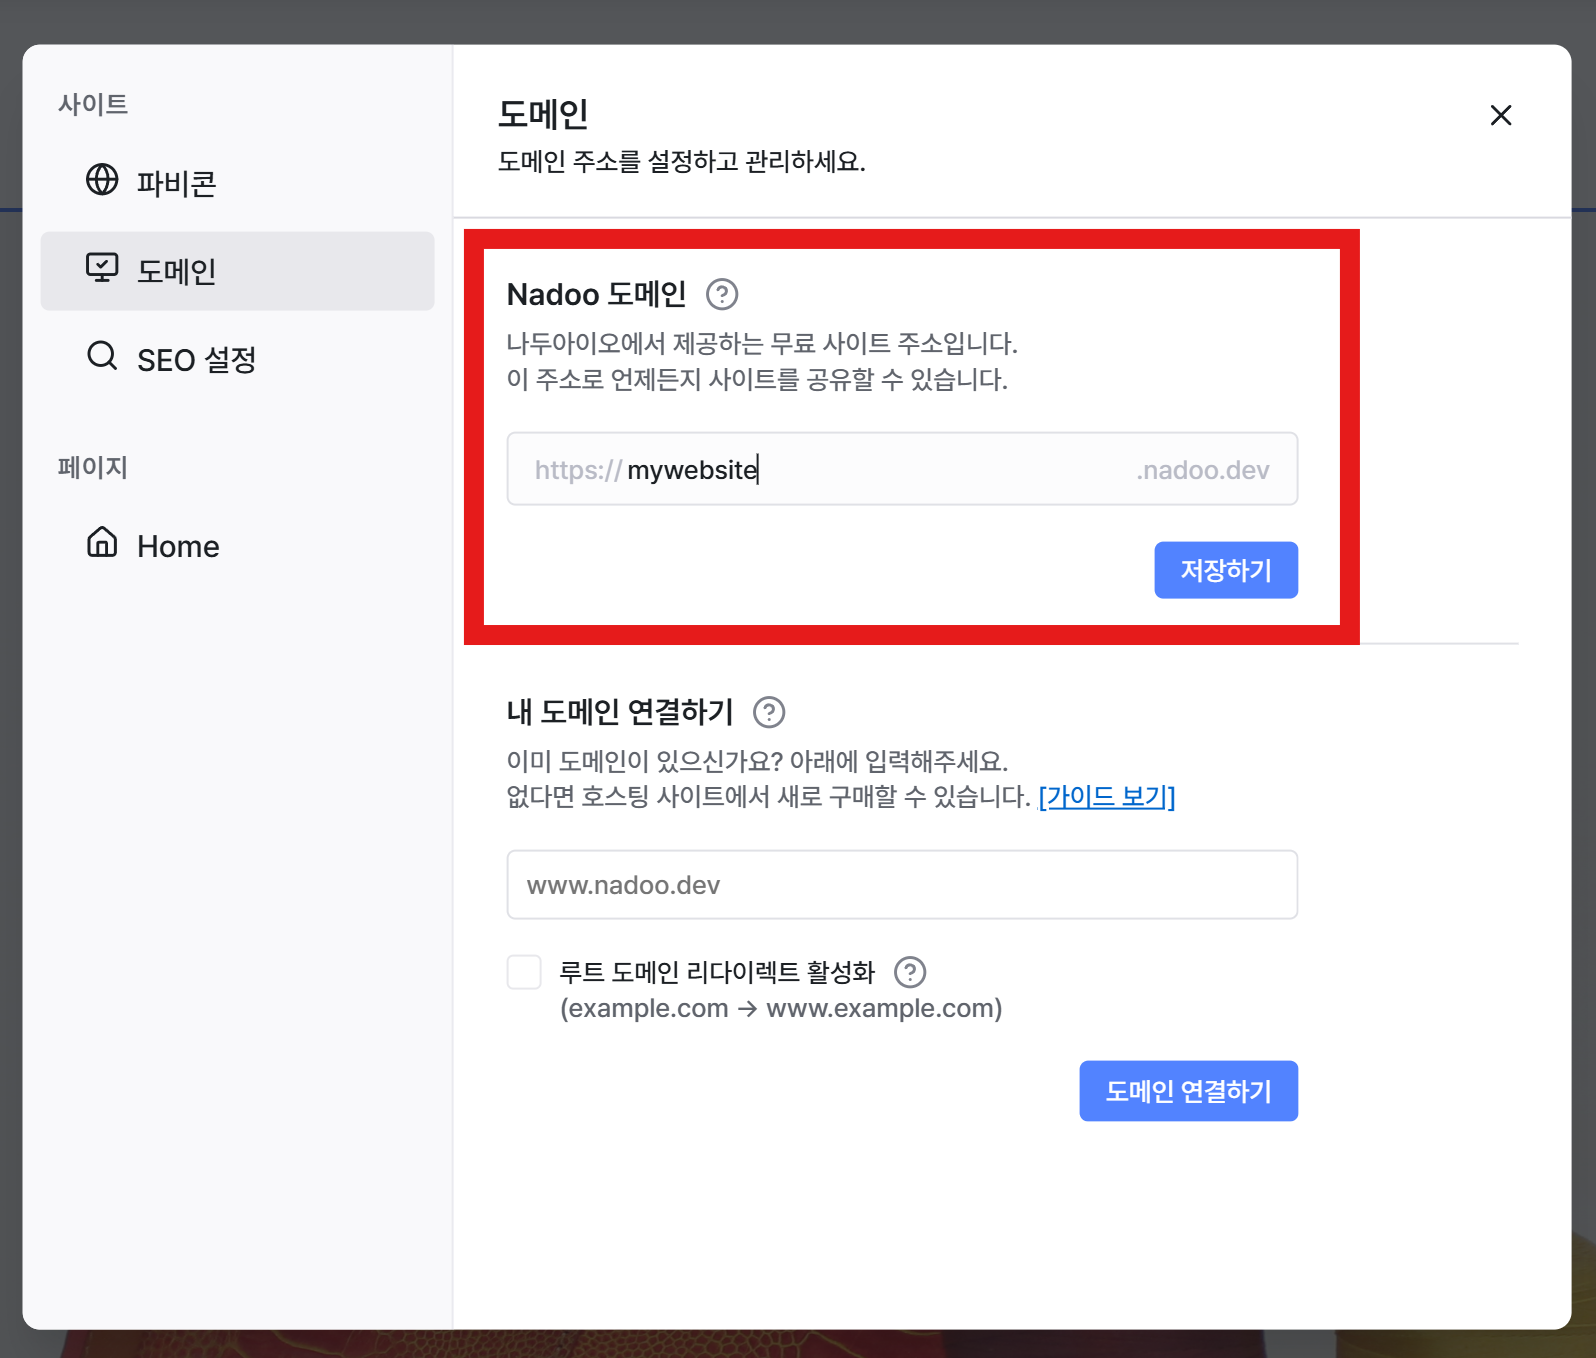Click the 사이트 section heading
The image size is (1596, 1358).
point(93,104)
